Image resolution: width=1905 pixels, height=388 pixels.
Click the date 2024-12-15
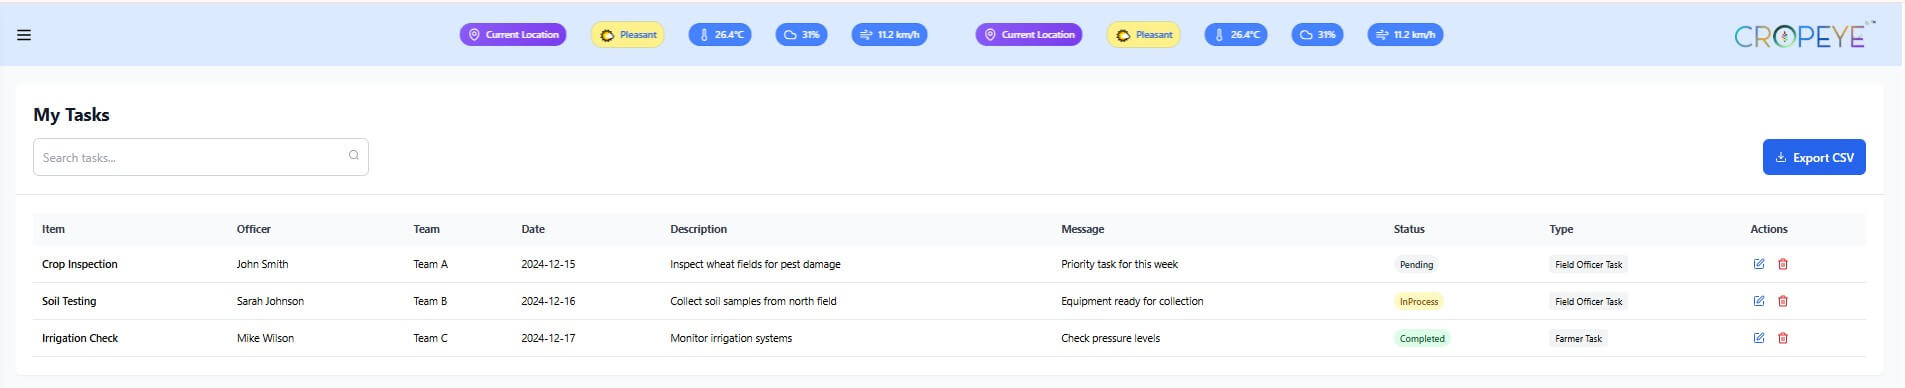(x=548, y=264)
